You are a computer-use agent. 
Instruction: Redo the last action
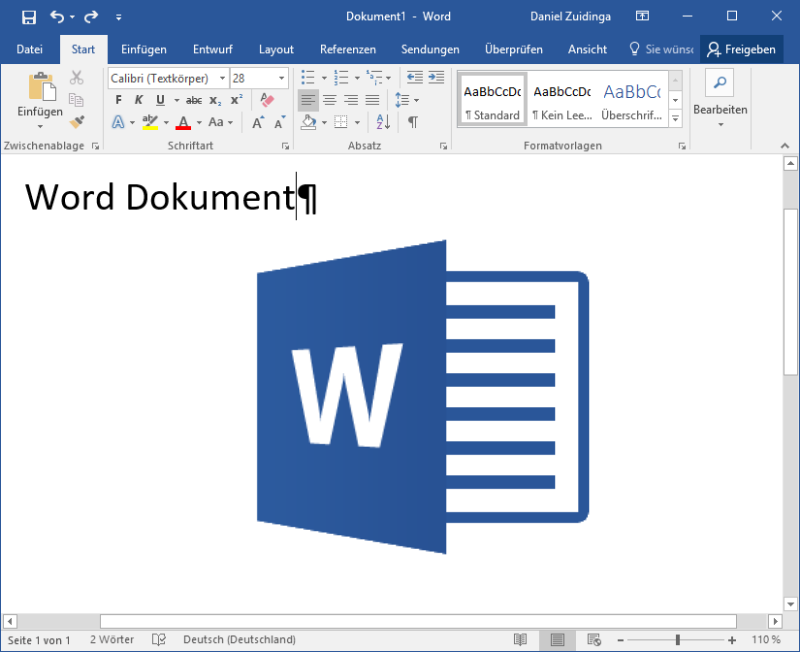coord(91,17)
